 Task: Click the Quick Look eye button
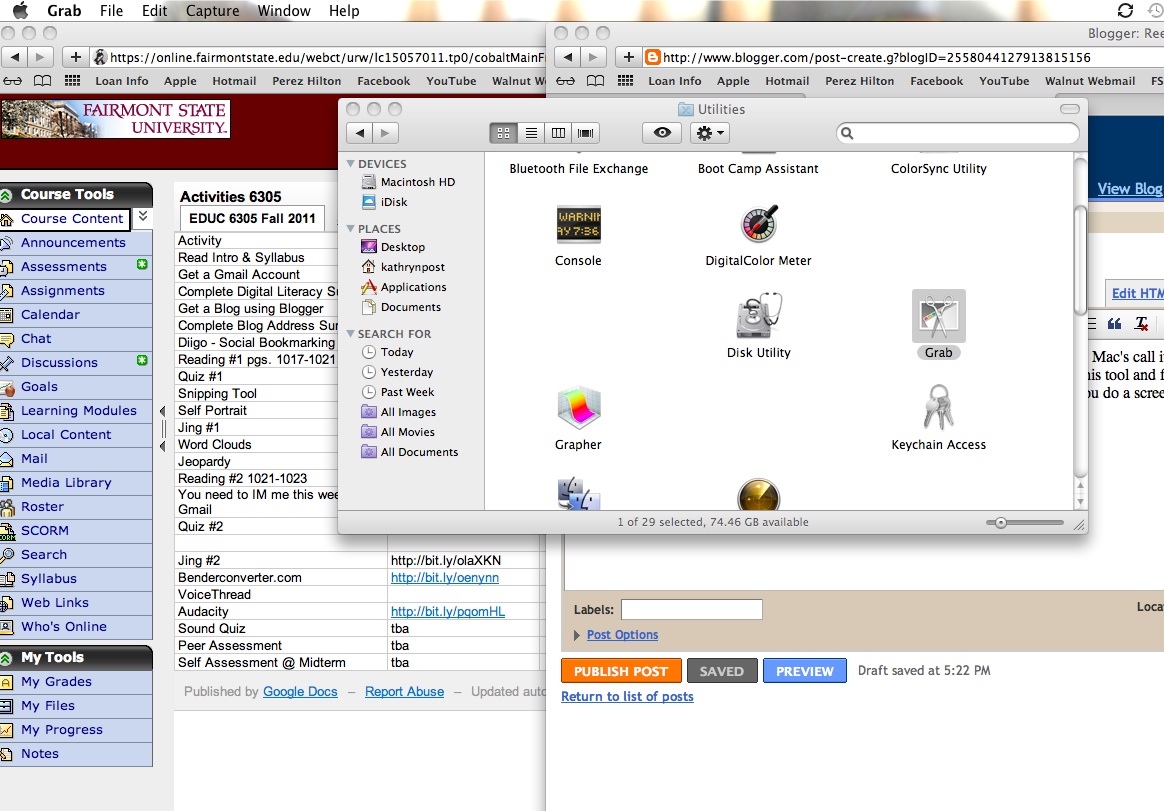pos(662,133)
